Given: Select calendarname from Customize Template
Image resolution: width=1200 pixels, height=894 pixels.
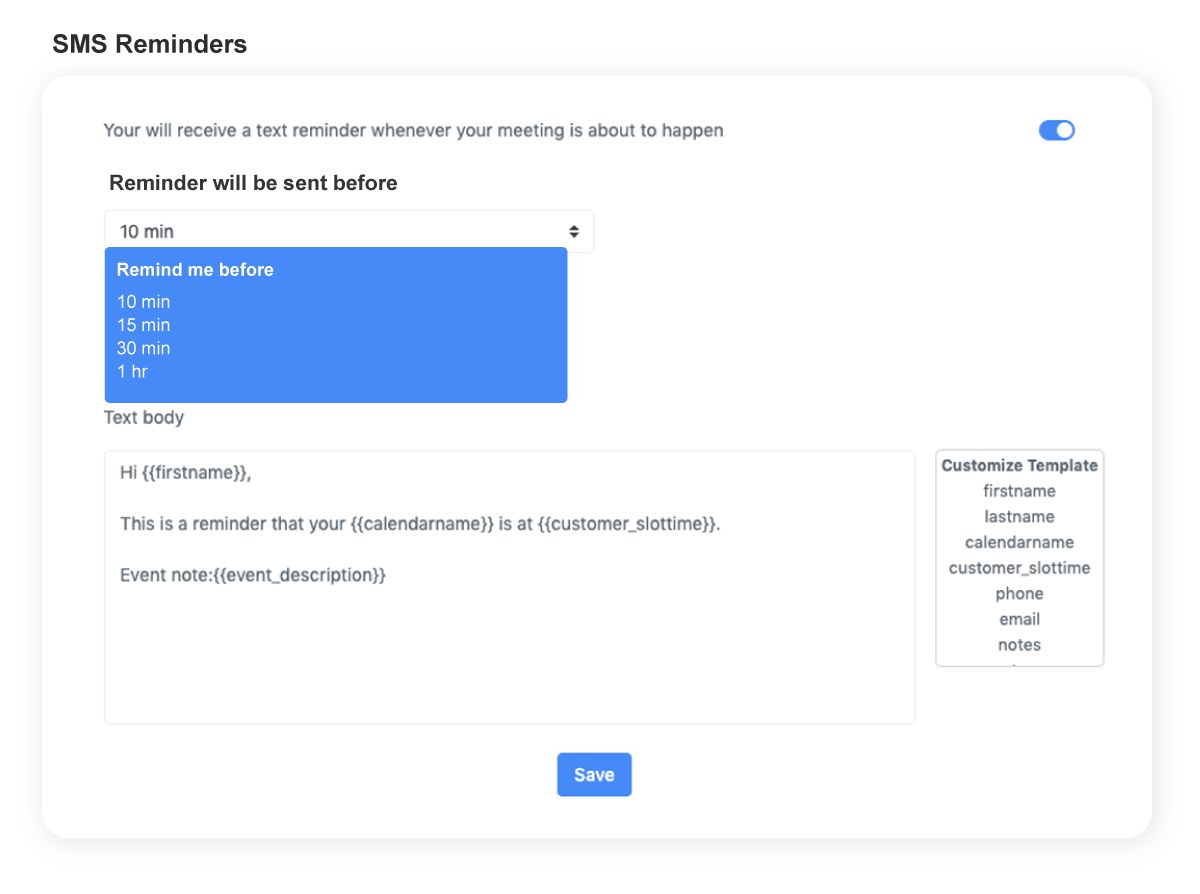Looking at the screenshot, I should pyautogui.click(x=1019, y=542).
